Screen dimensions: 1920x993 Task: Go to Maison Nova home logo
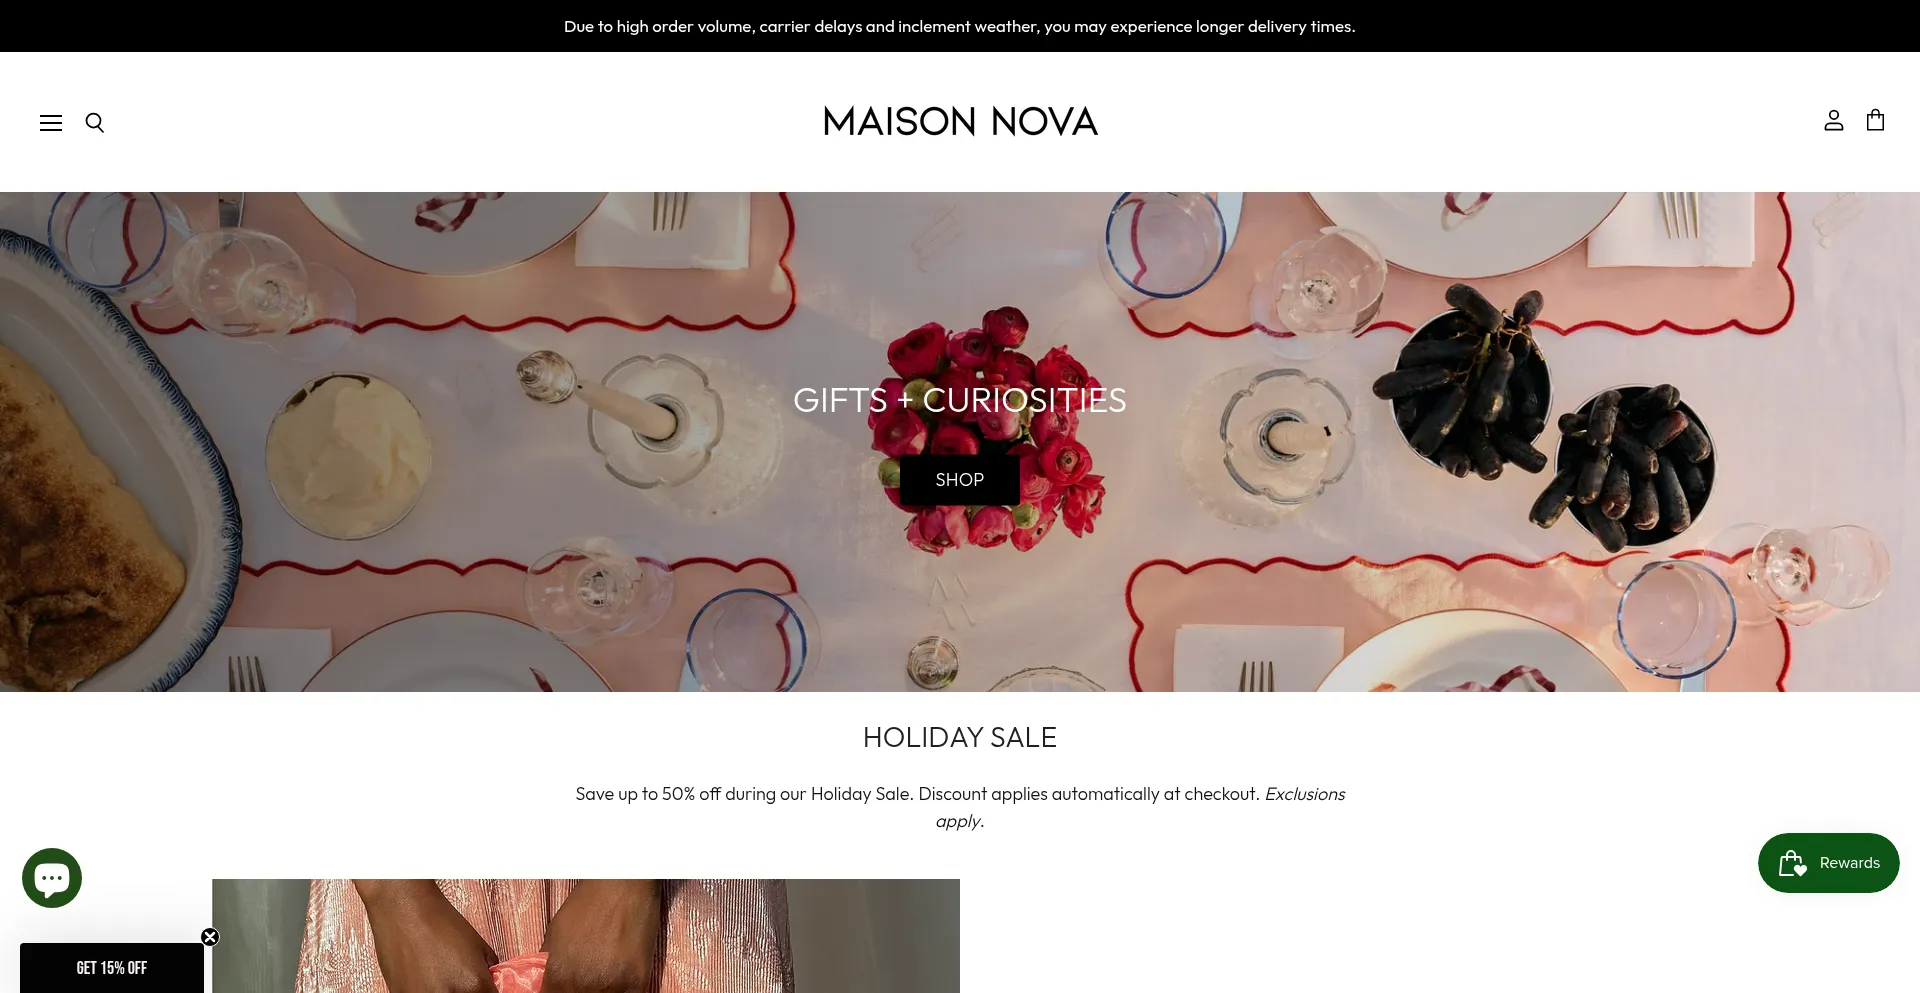[x=960, y=121]
